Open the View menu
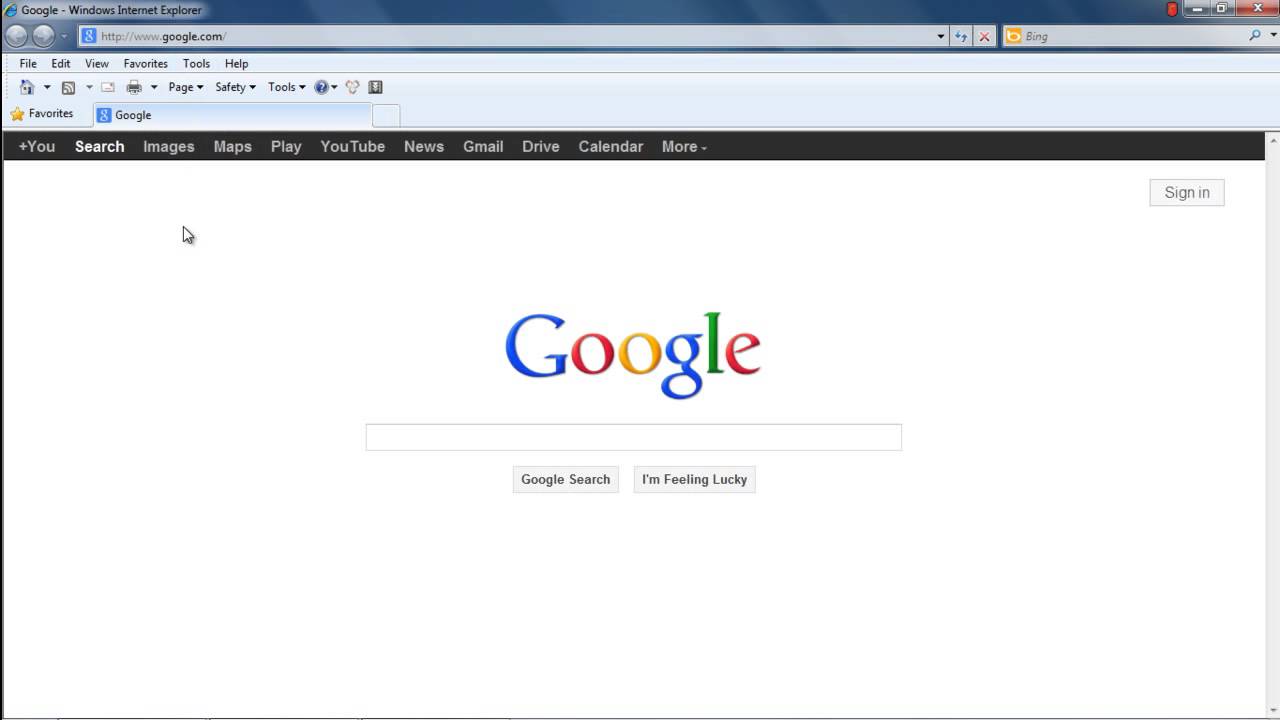The height and width of the screenshot is (720, 1280). click(97, 64)
